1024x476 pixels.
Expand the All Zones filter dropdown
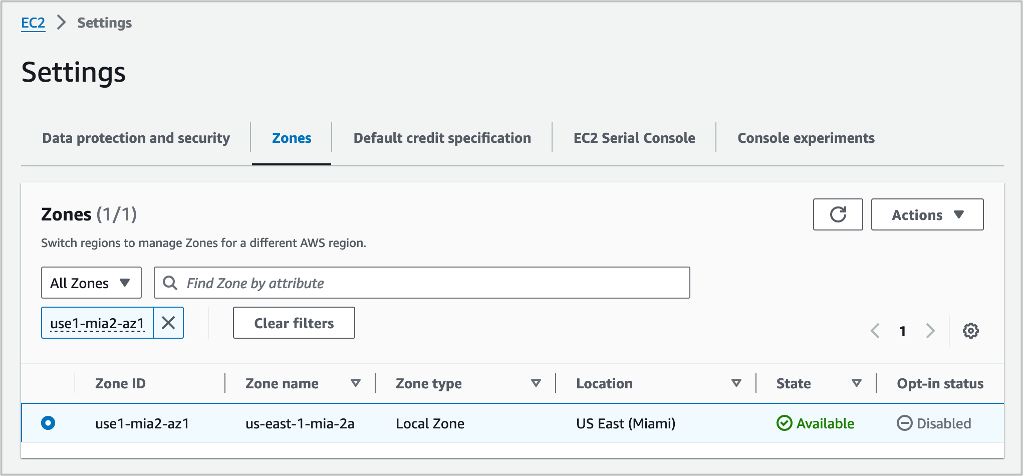tap(91, 283)
